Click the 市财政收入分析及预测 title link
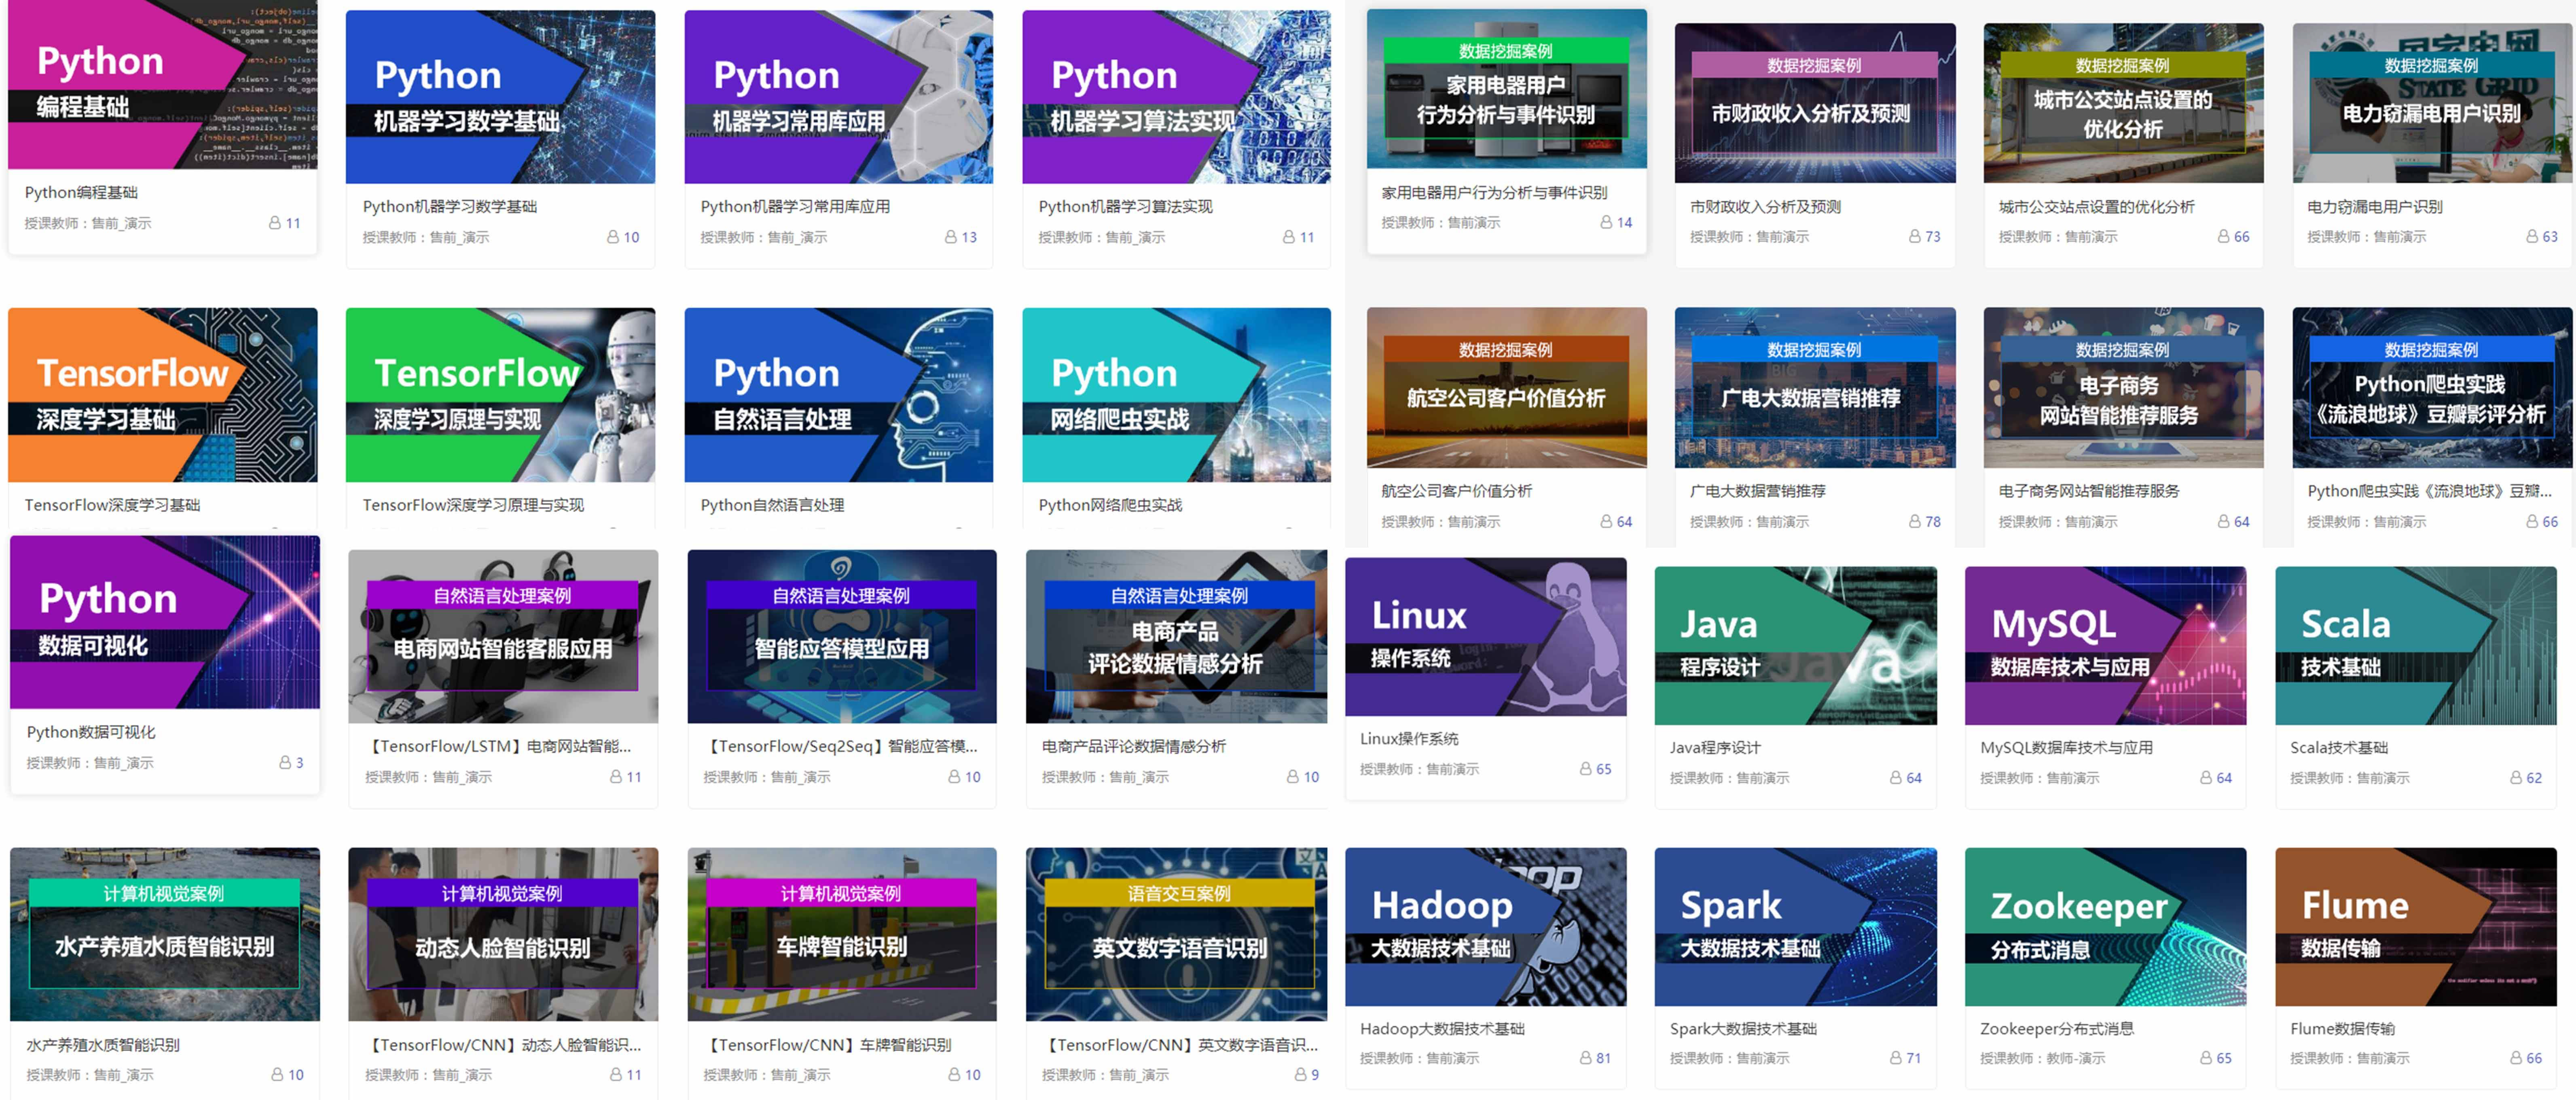Viewport: 2576px width, 1100px height. [x=1765, y=207]
